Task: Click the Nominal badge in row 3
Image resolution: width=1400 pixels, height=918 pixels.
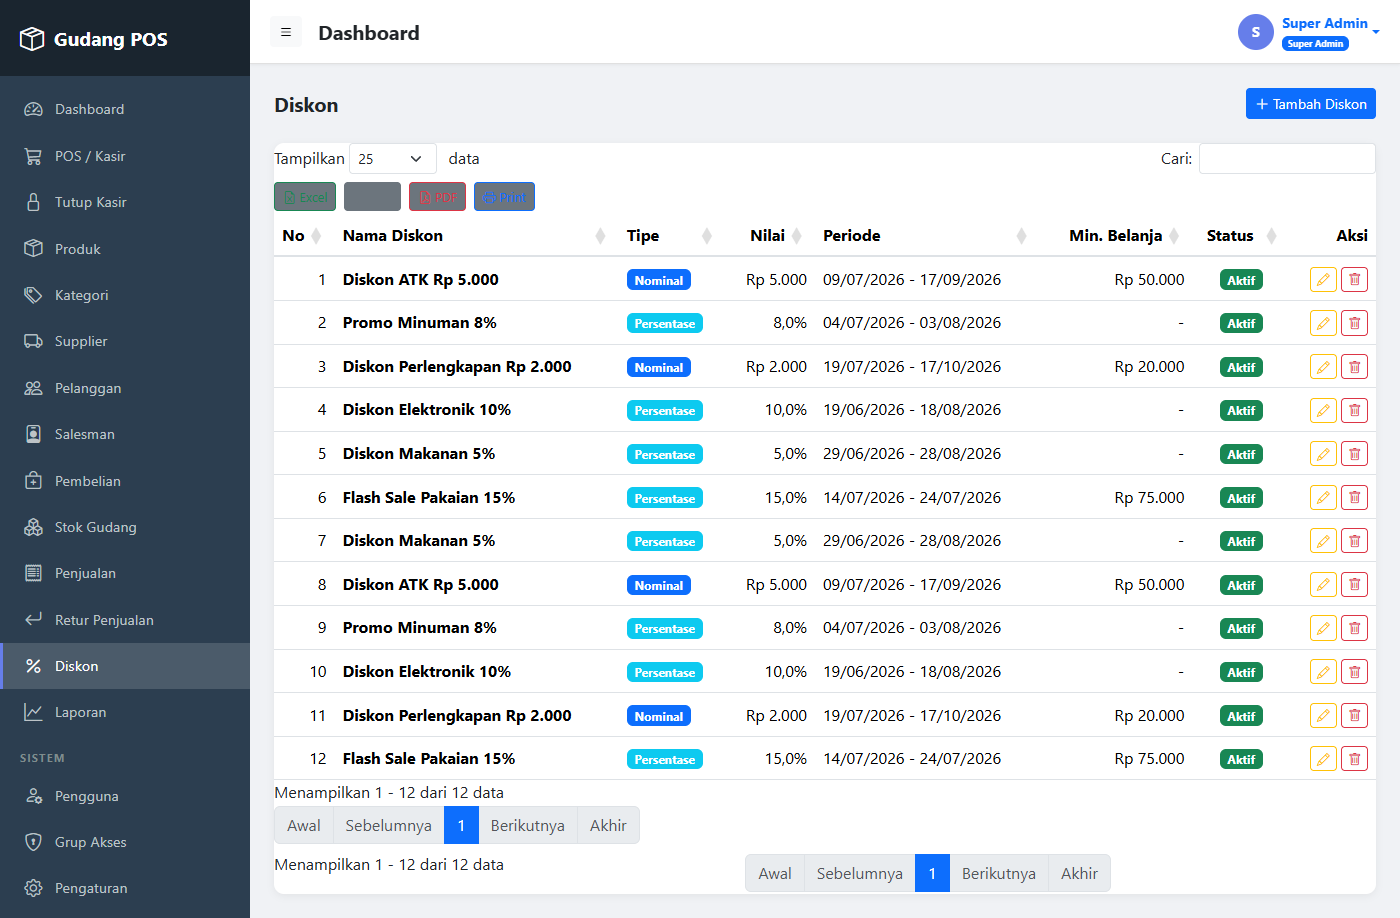Action: pyautogui.click(x=659, y=368)
